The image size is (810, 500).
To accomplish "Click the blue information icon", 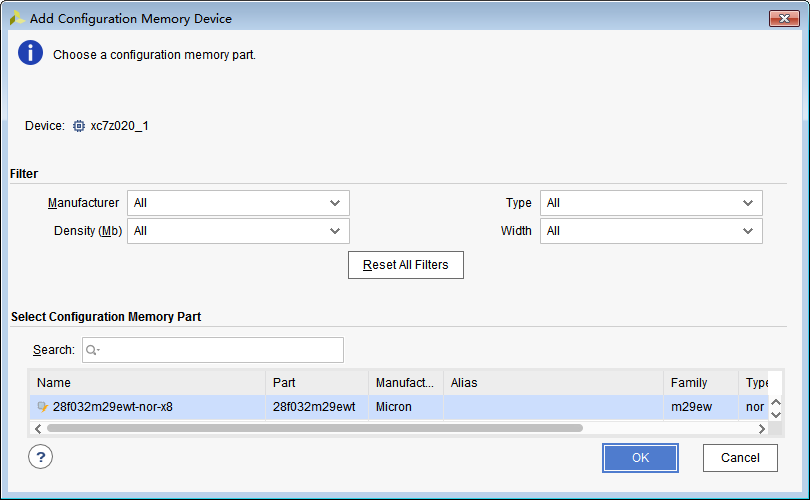I will point(30,53).
